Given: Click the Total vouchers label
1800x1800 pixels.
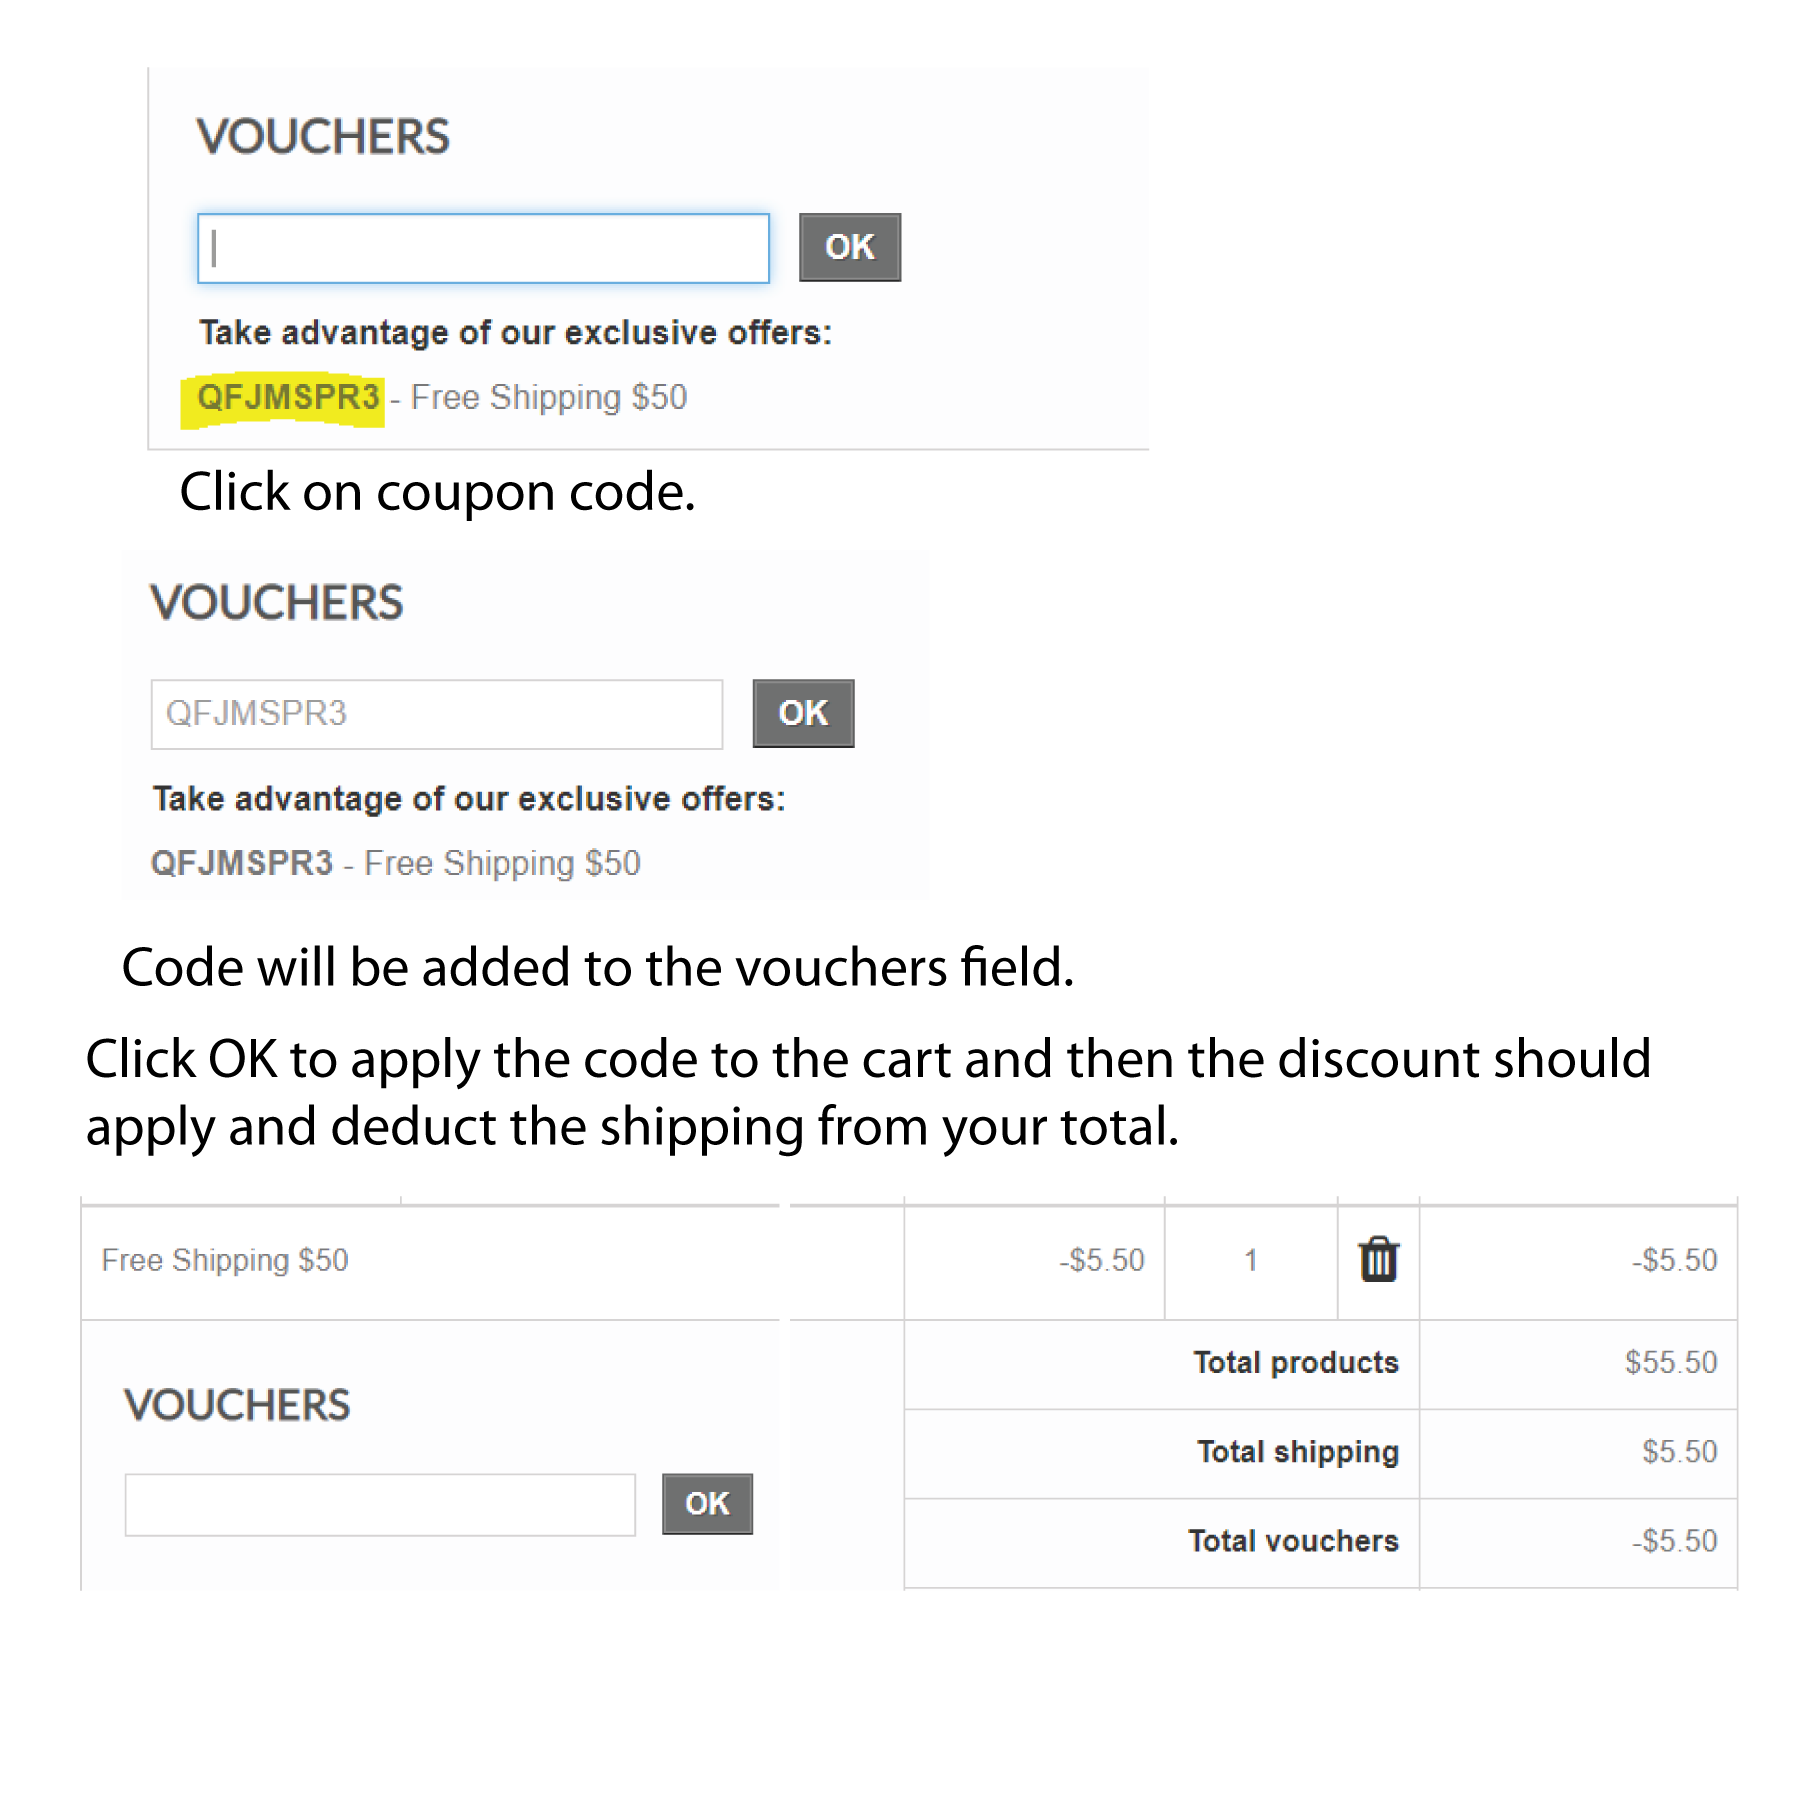Looking at the screenshot, I should [x=1293, y=1541].
